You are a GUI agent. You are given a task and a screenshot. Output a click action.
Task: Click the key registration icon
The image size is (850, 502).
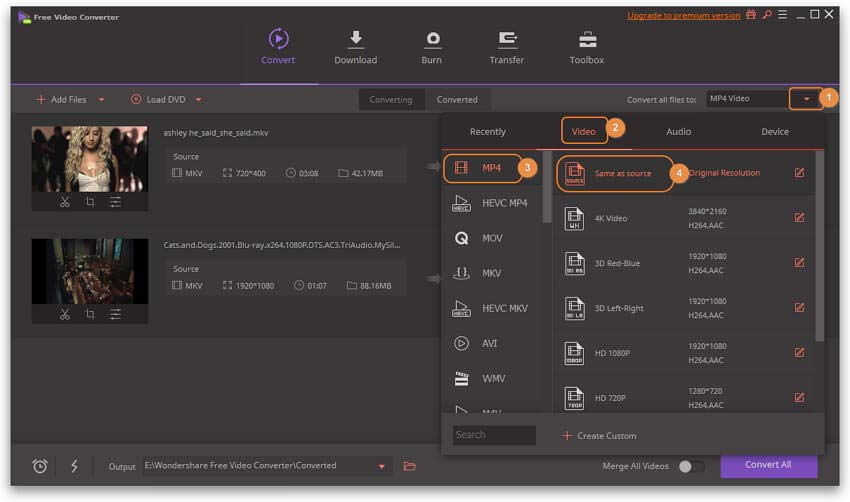point(767,15)
